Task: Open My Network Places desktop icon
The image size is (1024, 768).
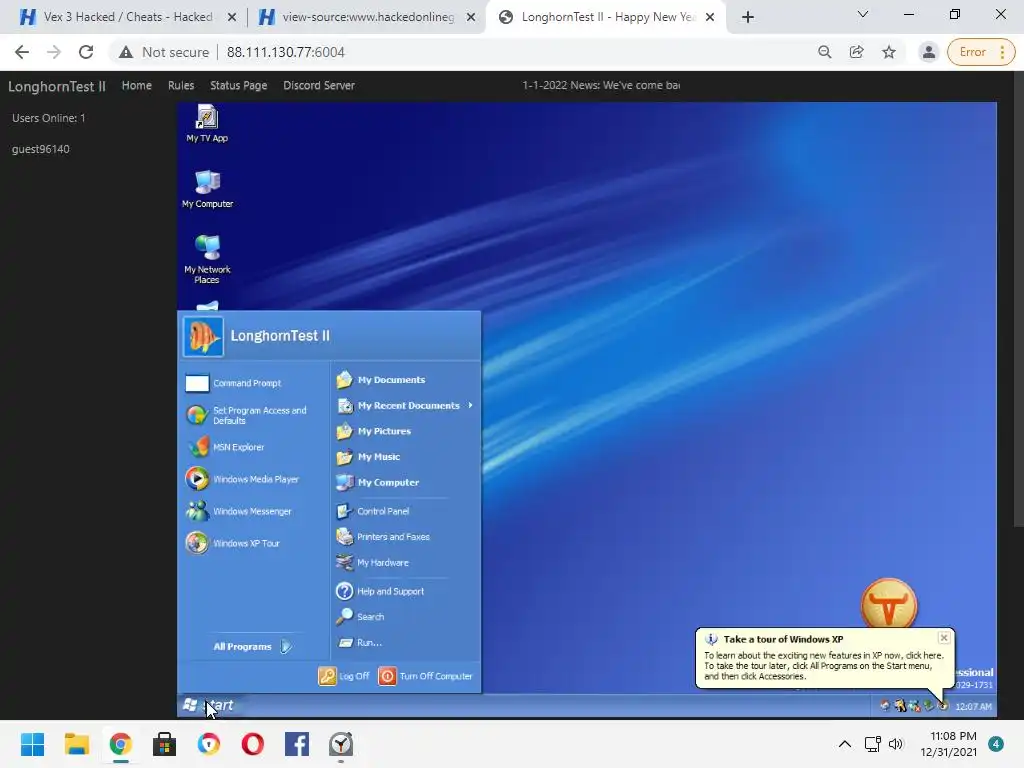Action: [x=207, y=259]
